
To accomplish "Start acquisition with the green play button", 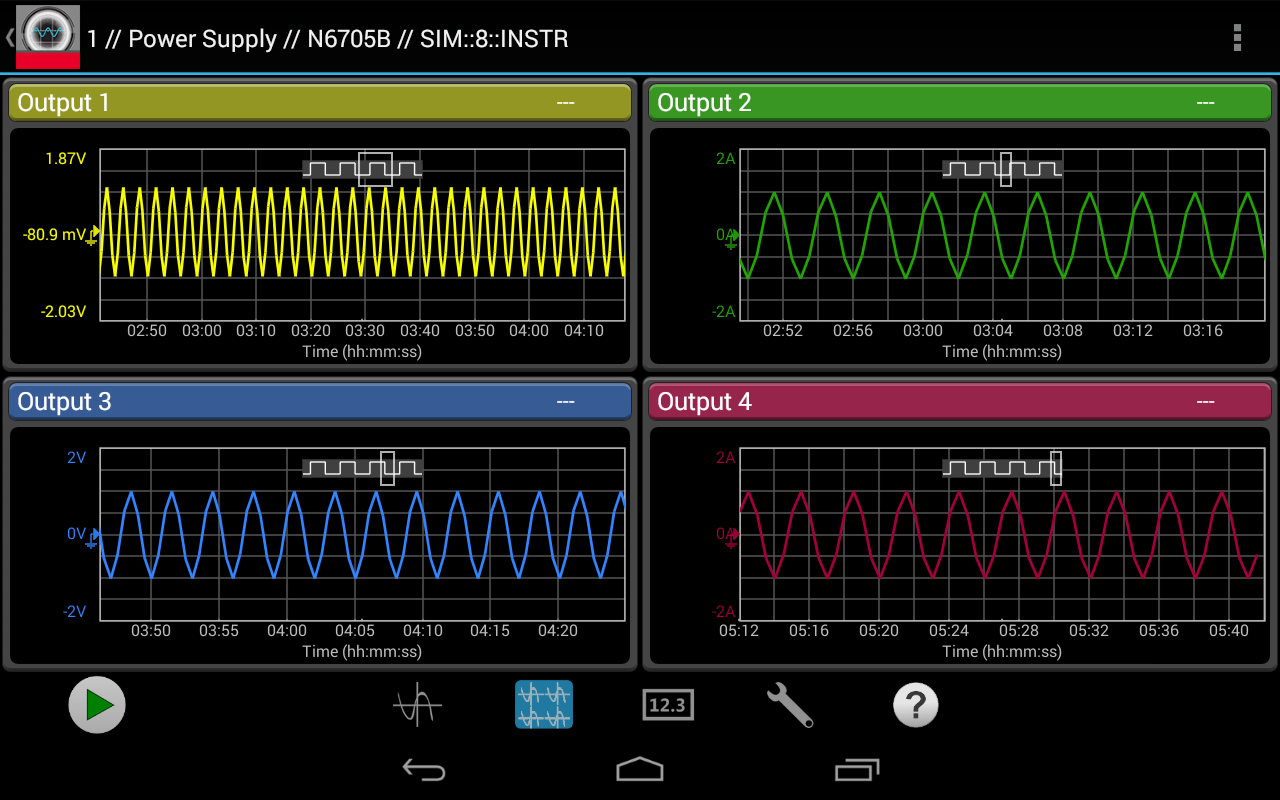I will pyautogui.click(x=97, y=705).
